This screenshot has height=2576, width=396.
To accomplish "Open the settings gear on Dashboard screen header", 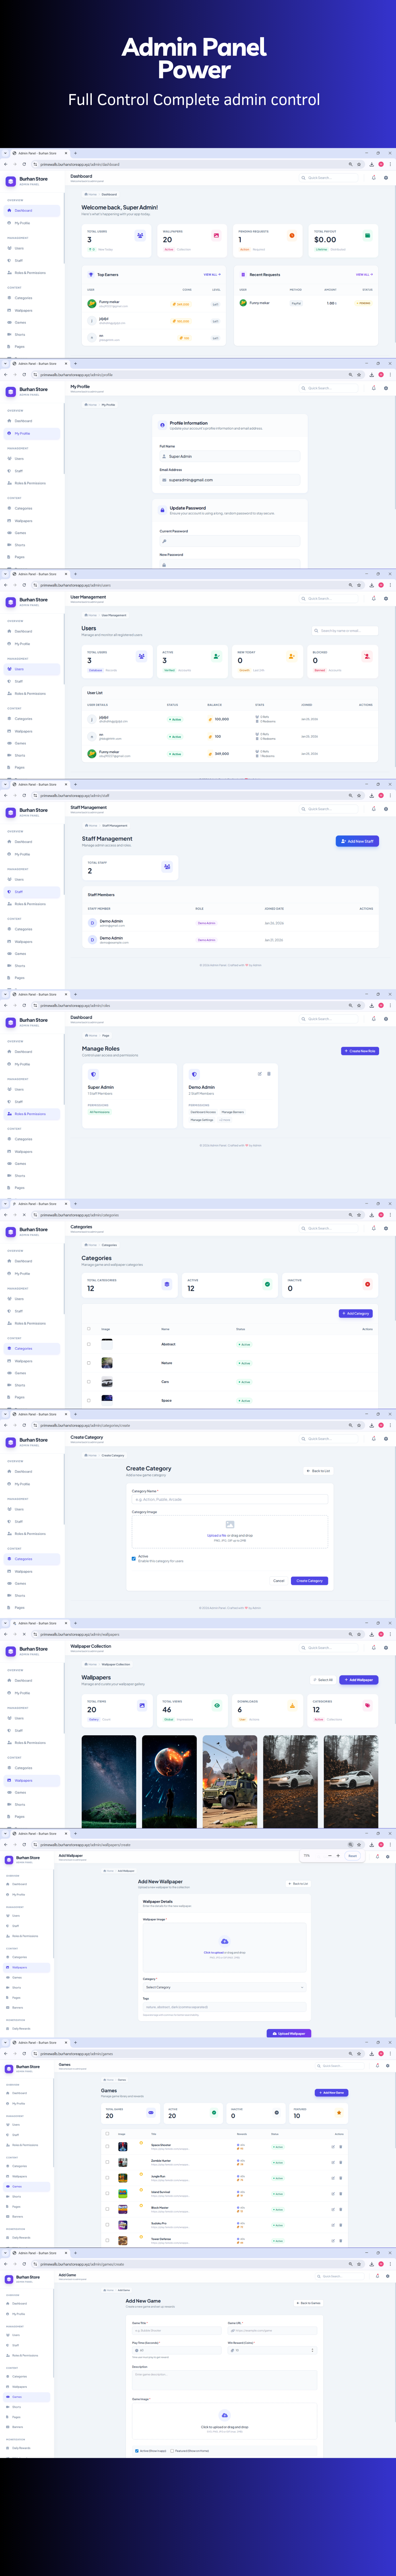I will [386, 178].
